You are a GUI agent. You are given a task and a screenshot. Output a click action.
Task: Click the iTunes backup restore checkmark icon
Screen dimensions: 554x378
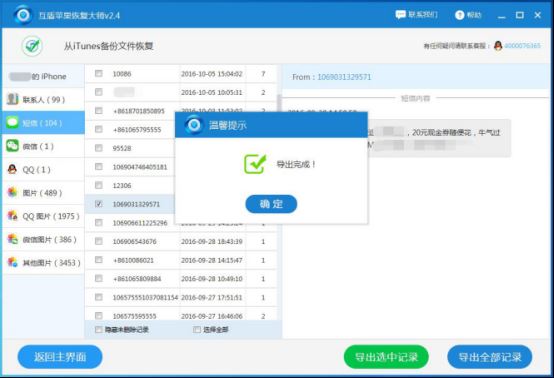coord(33,46)
